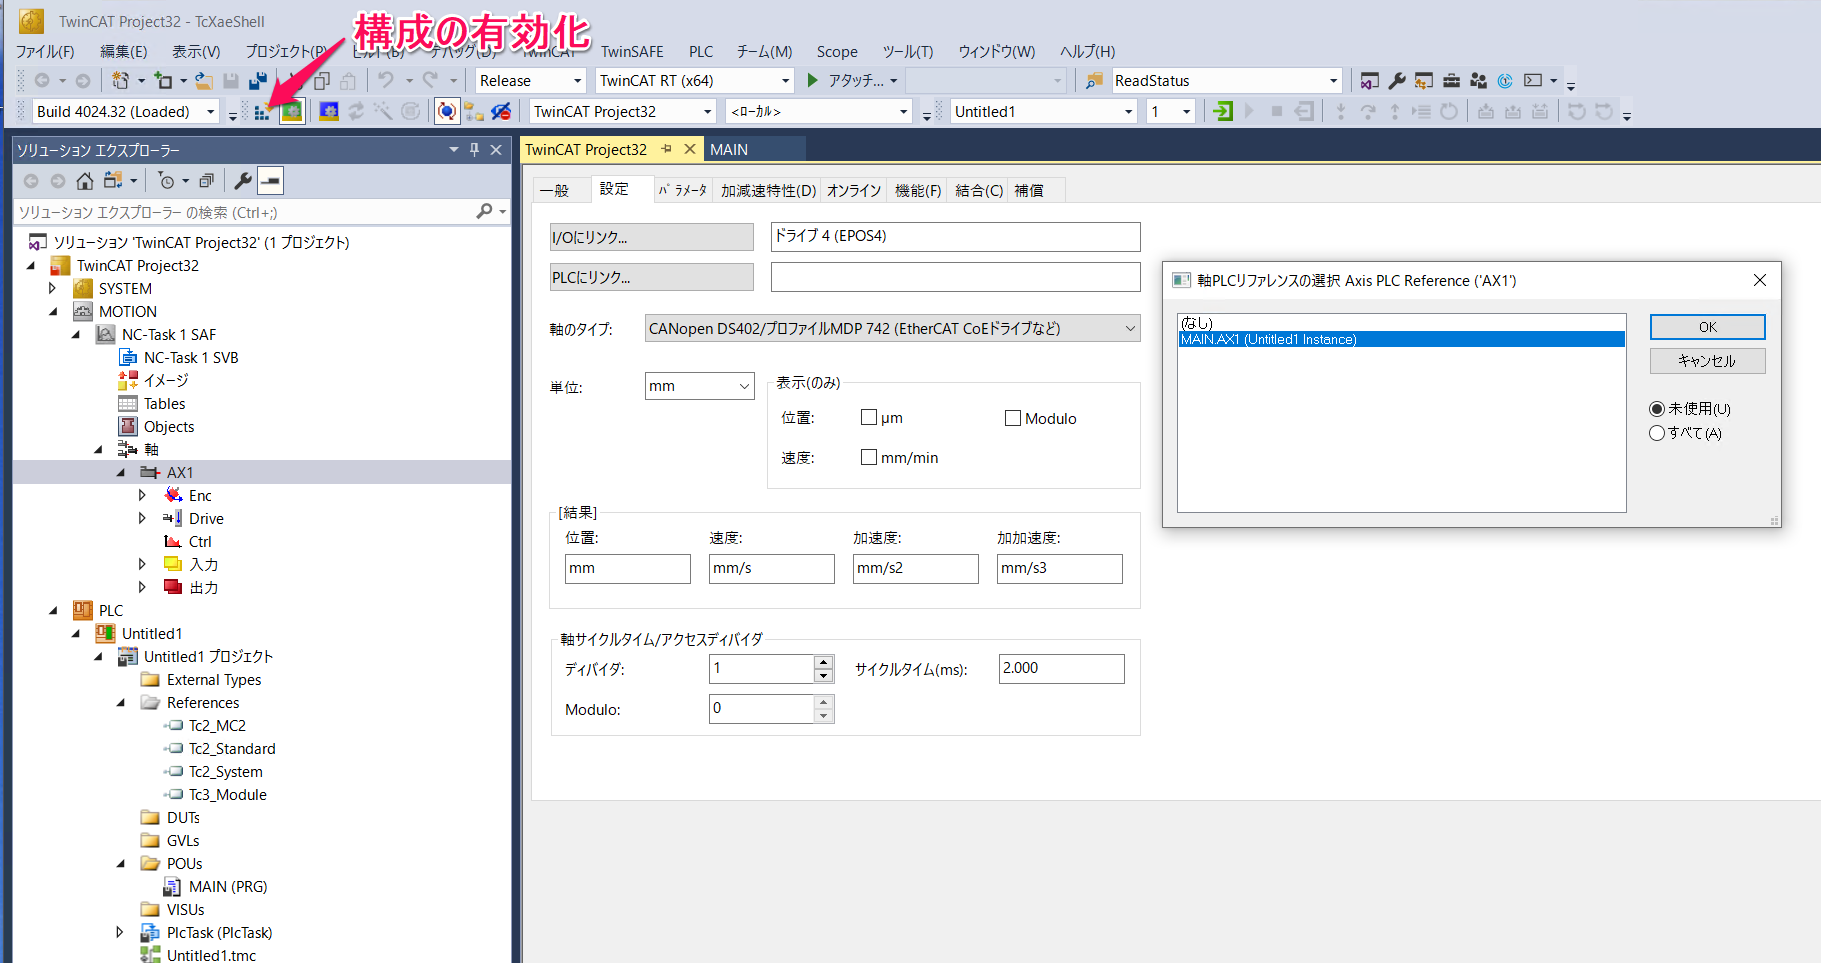Collapse the AX1 axis tree node
Viewport: 1821px width, 963px height.
pos(121,473)
